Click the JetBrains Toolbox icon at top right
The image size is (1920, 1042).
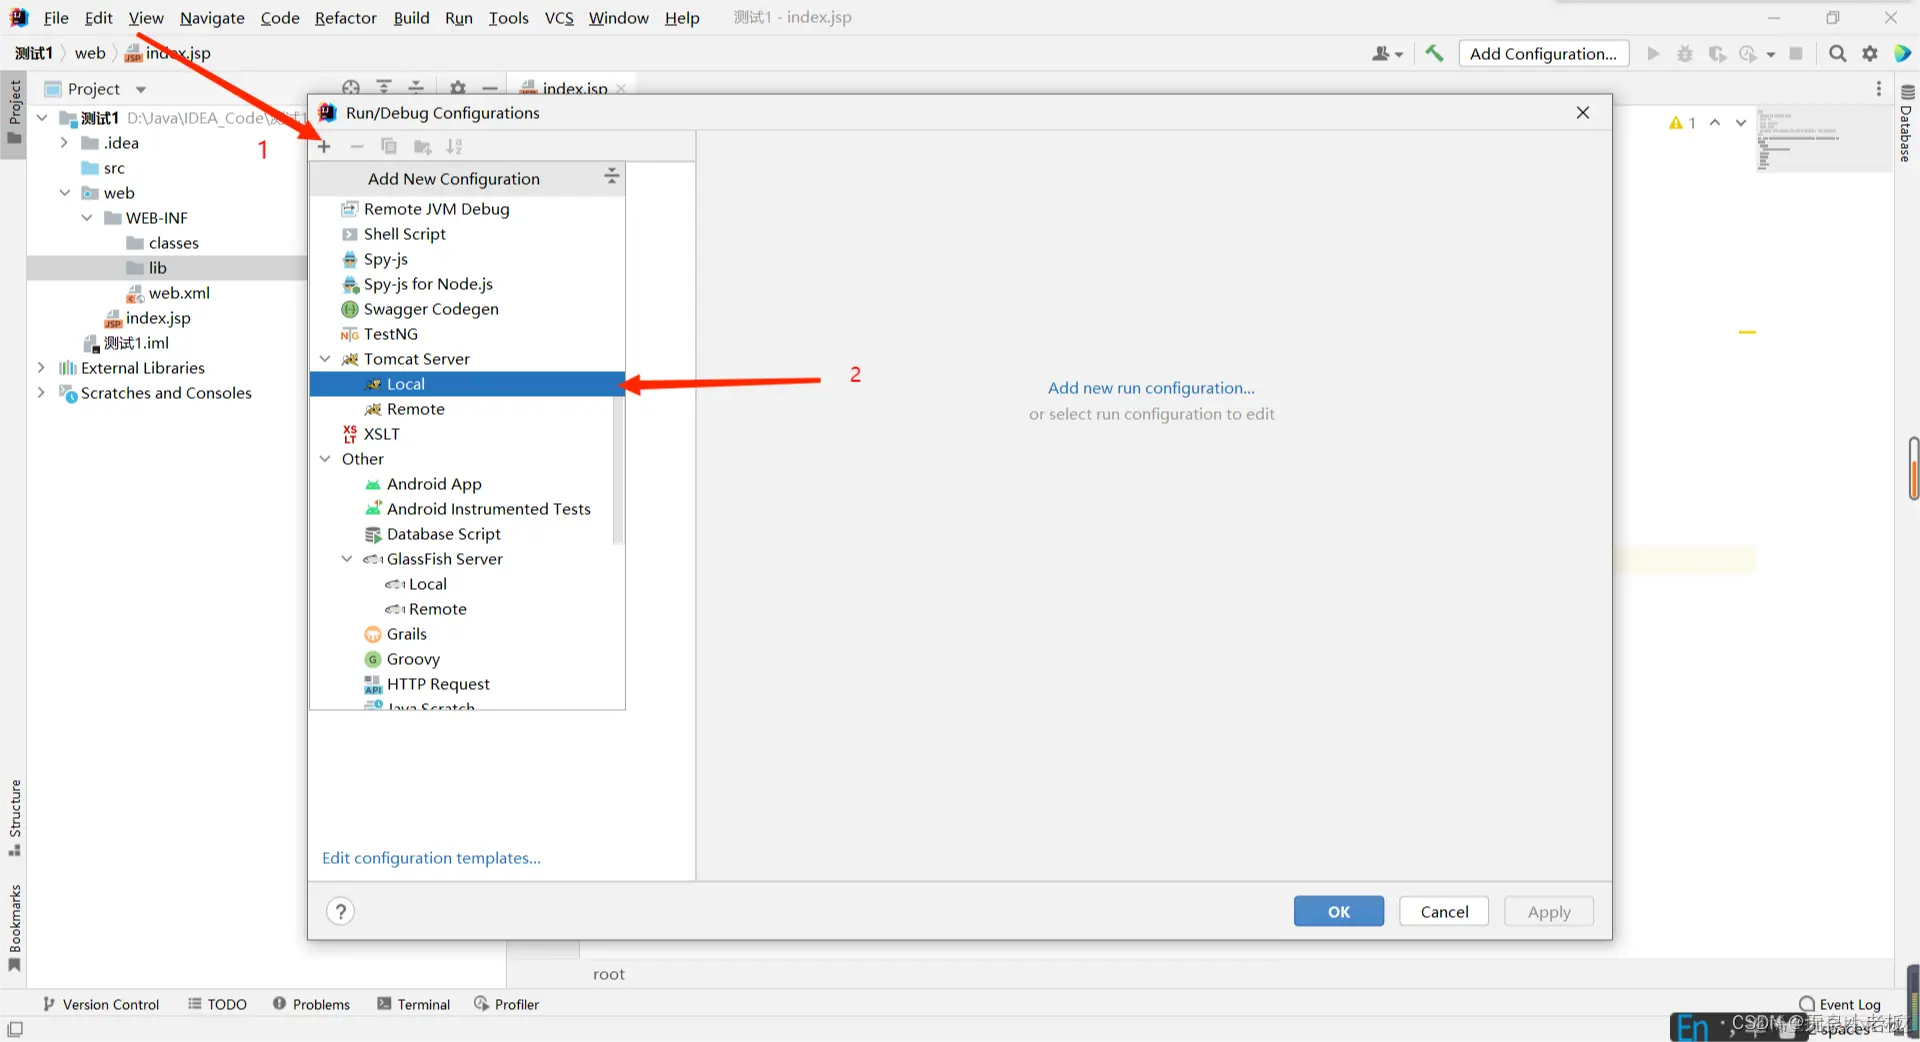[x=1902, y=54]
